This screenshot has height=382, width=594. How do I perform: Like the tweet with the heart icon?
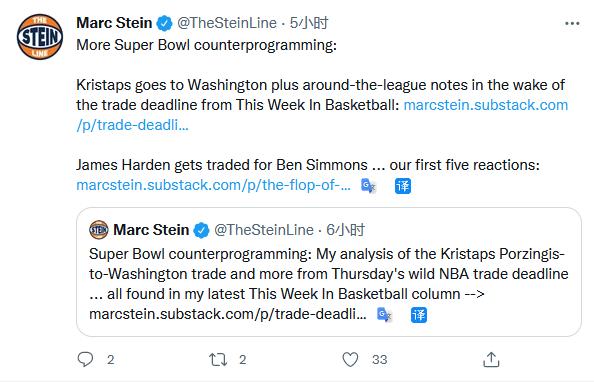click(x=350, y=359)
